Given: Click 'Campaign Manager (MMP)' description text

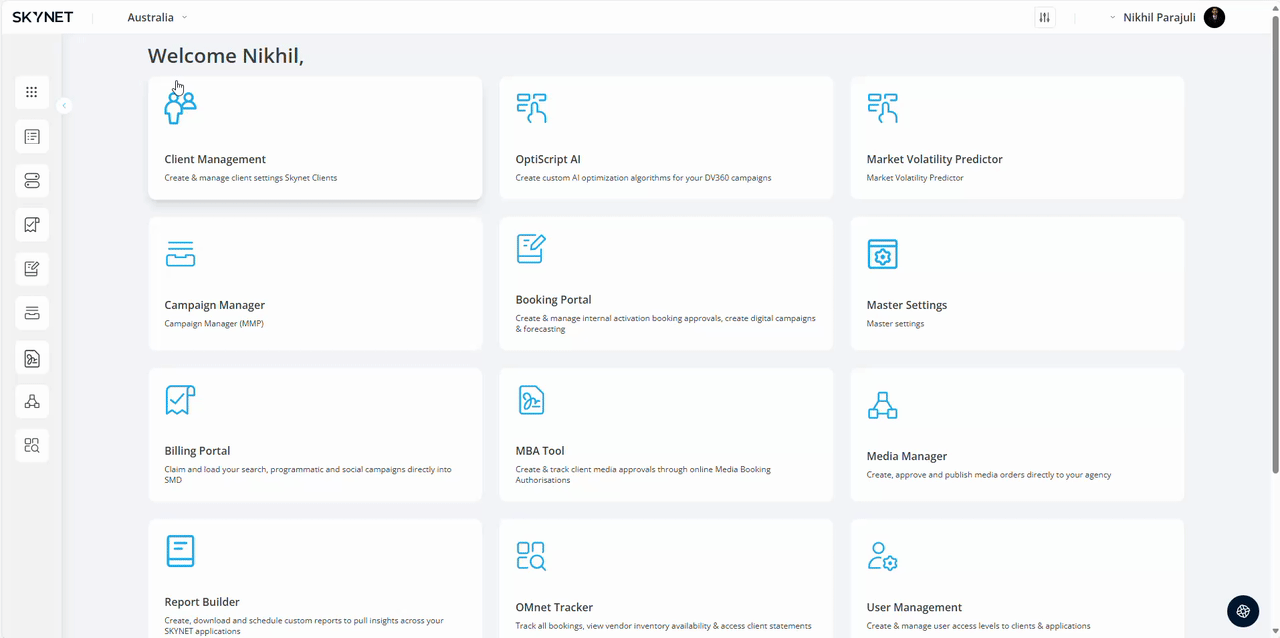Looking at the screenshot, I should 214,324.
